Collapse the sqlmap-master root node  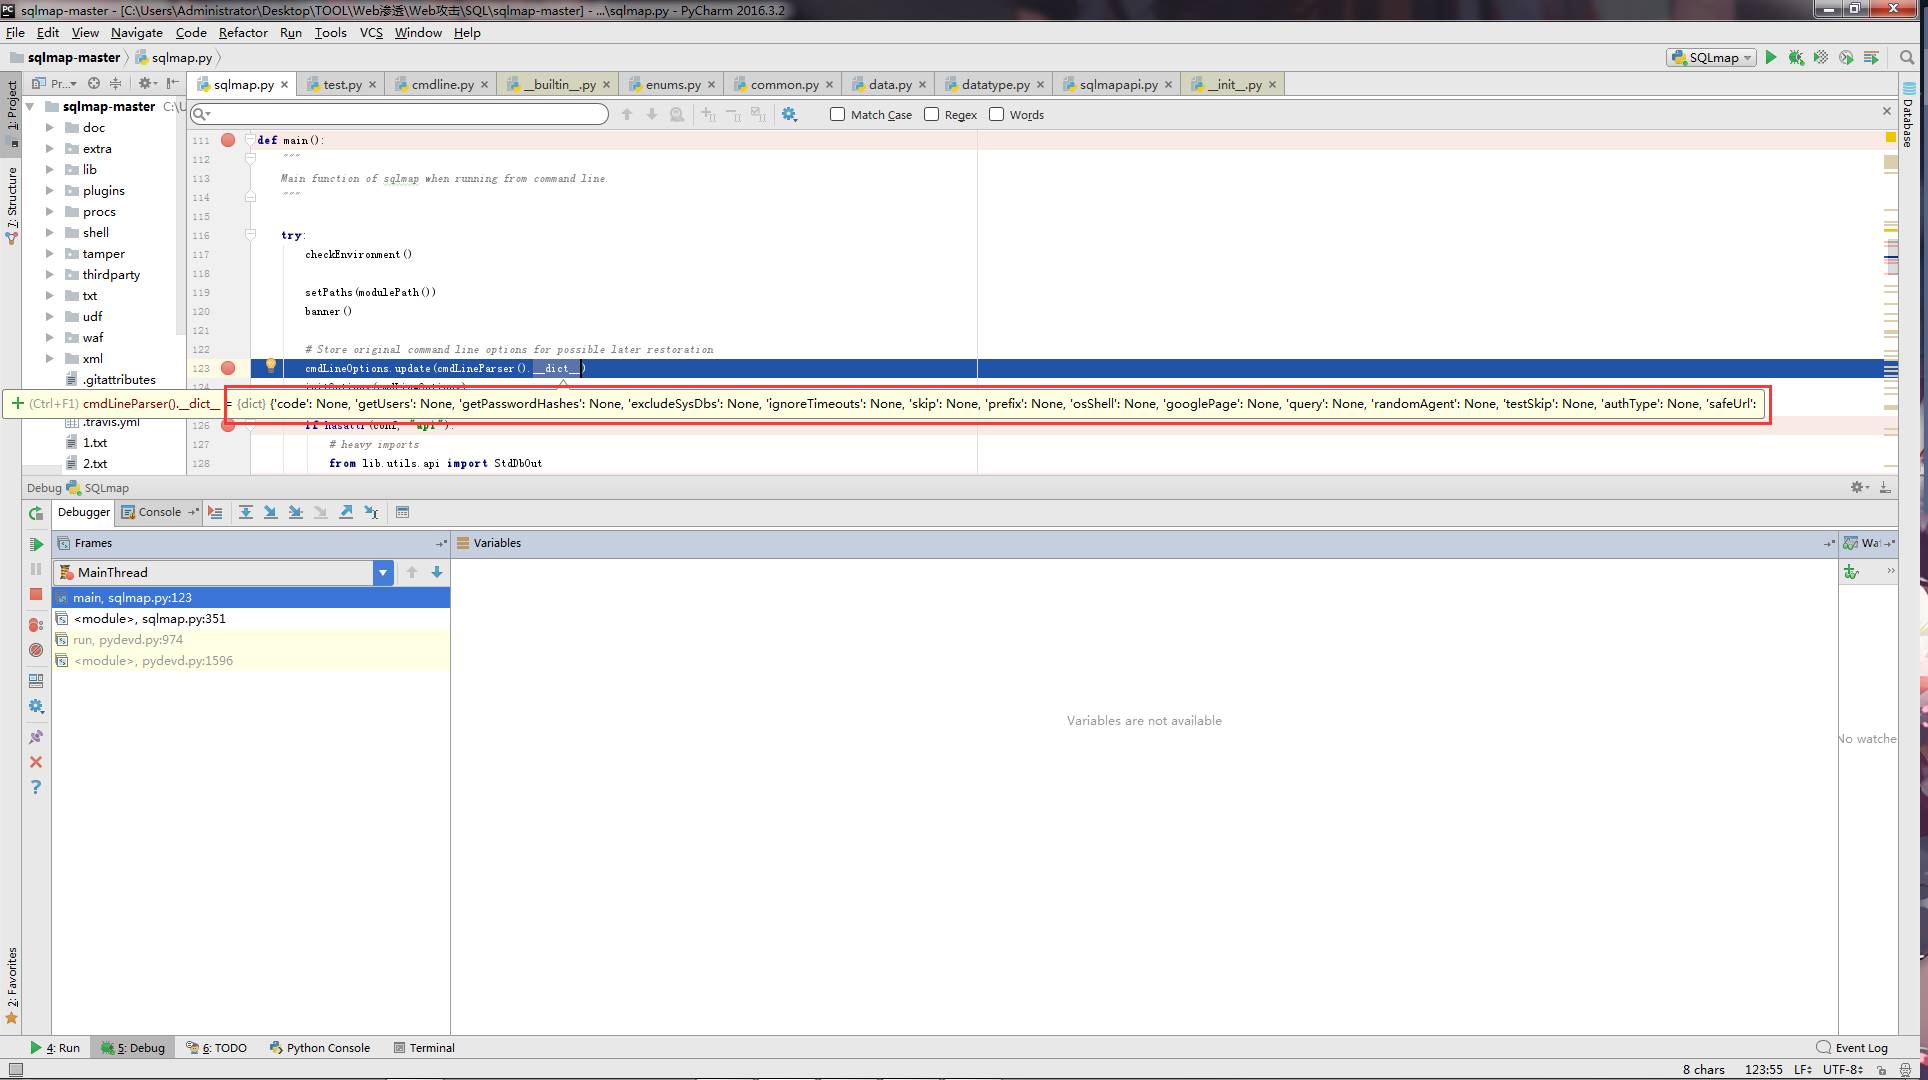30,107
